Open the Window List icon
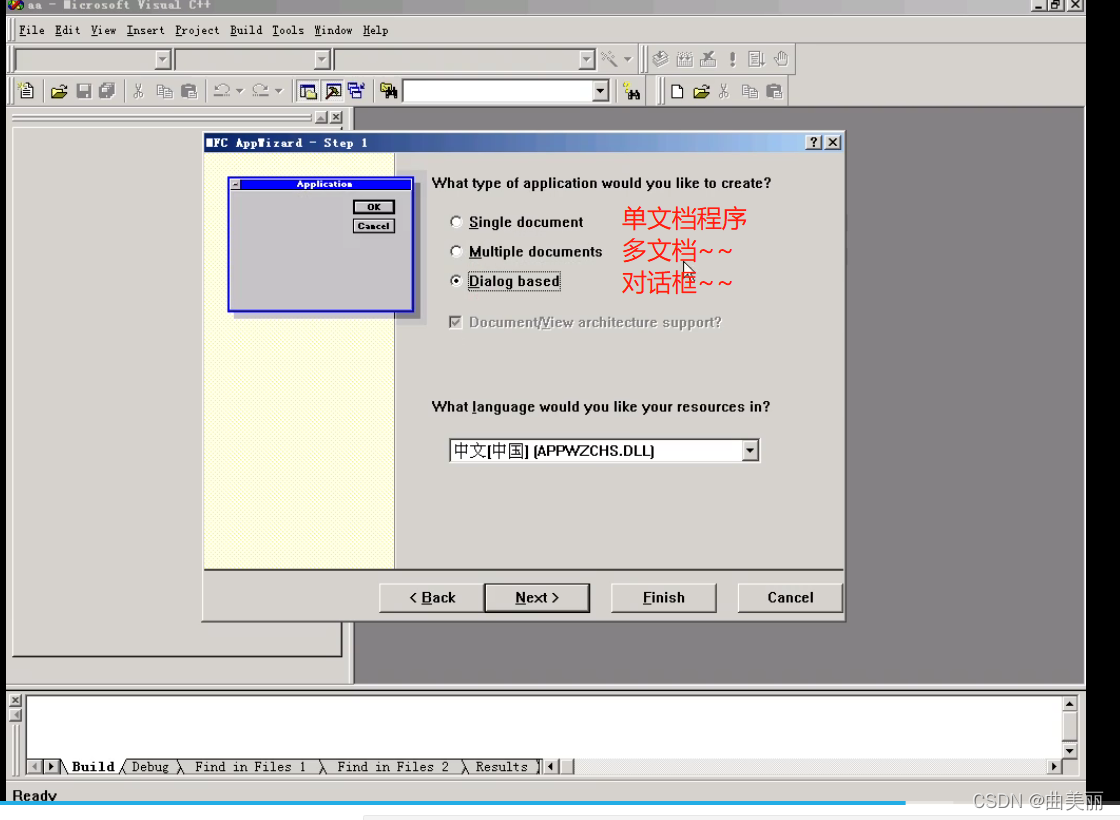 tap(356, 91)
